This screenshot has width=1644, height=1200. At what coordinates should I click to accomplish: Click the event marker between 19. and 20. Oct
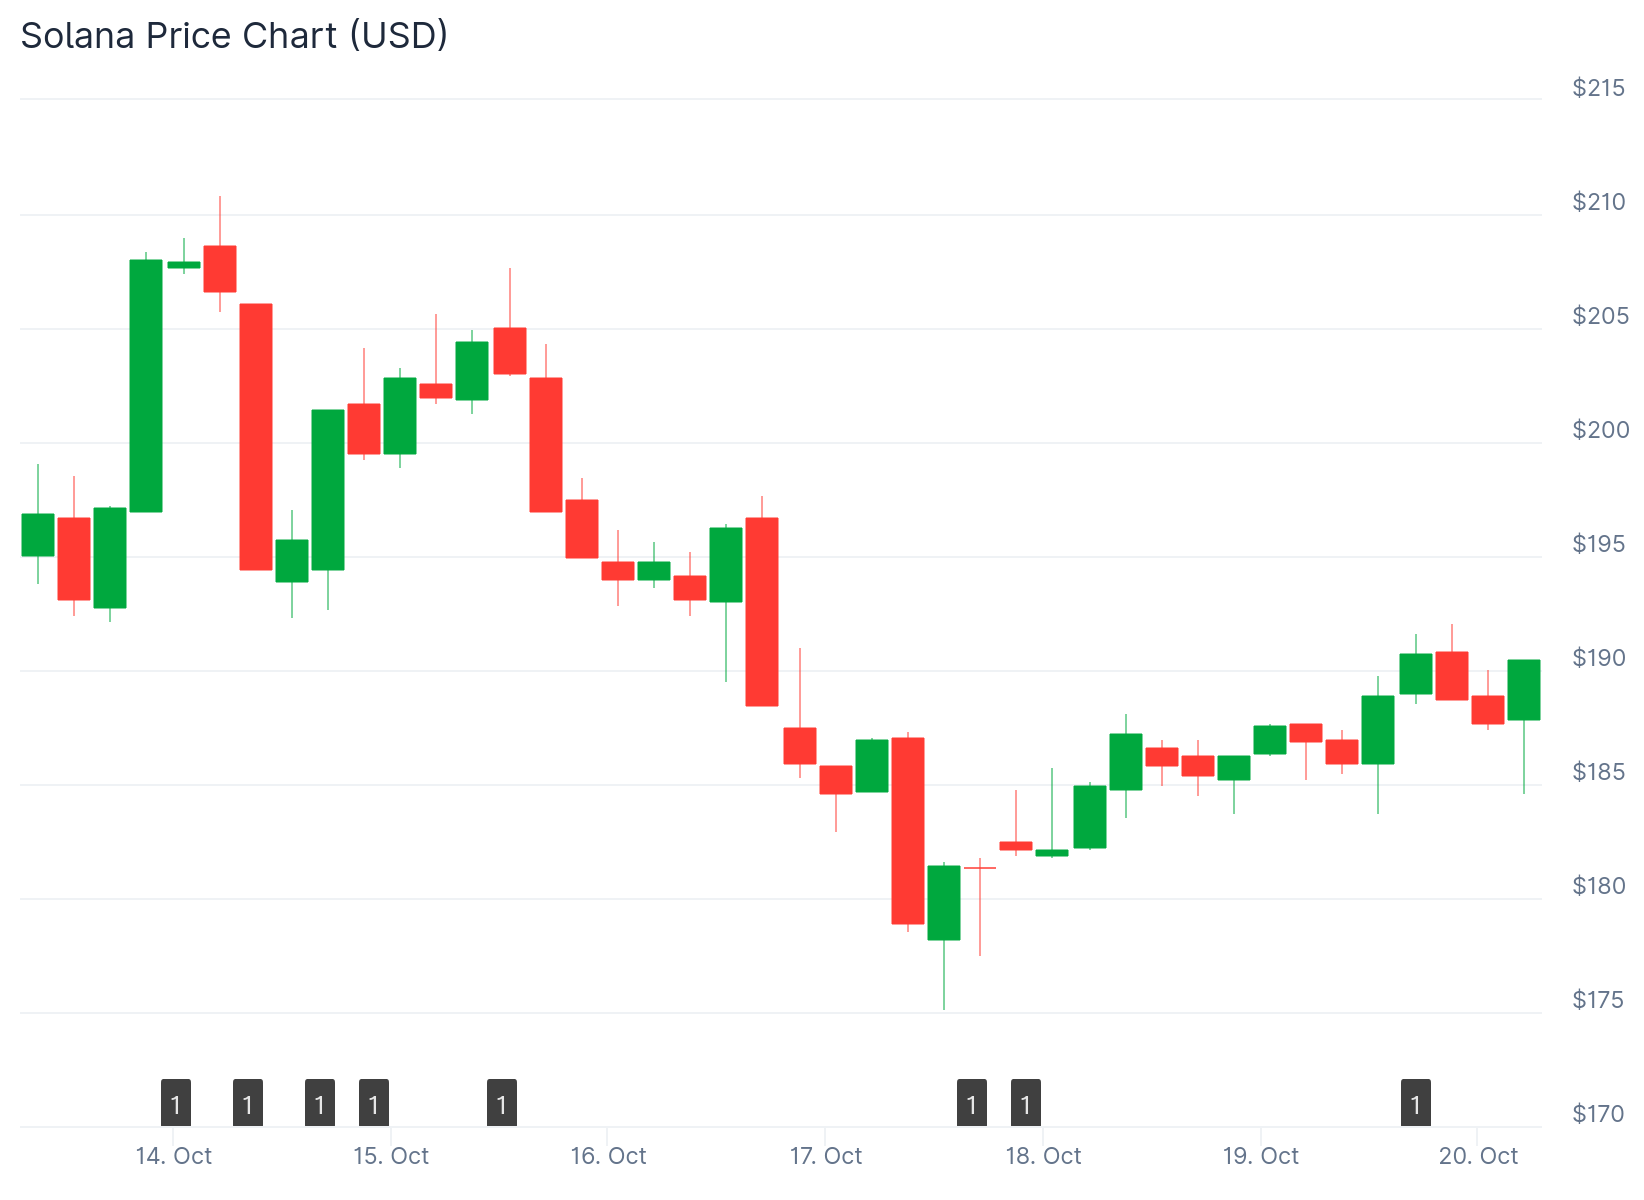(x=1416, y=1103)
